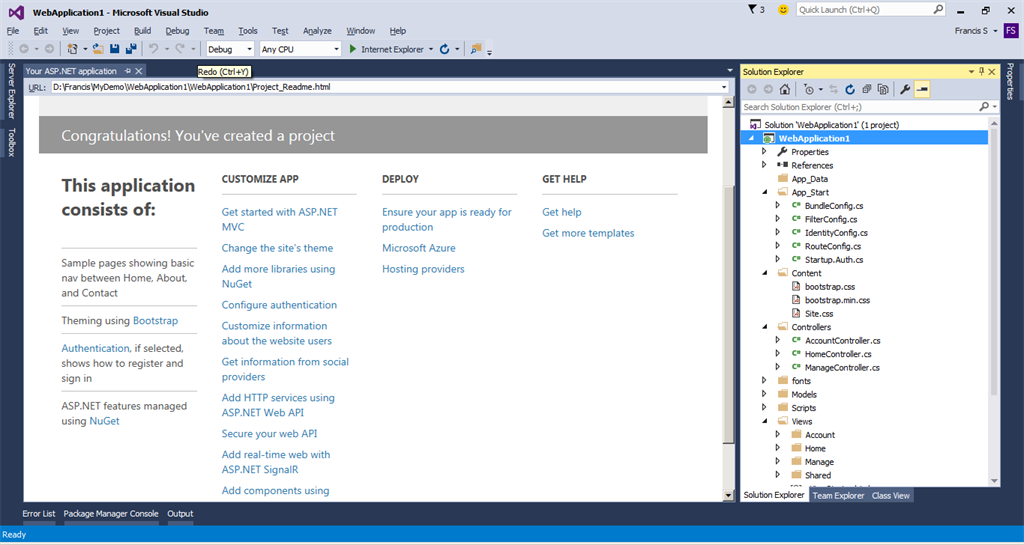Click the Bootstrap link
This screenshot has height=545, width=1024.
155,320
